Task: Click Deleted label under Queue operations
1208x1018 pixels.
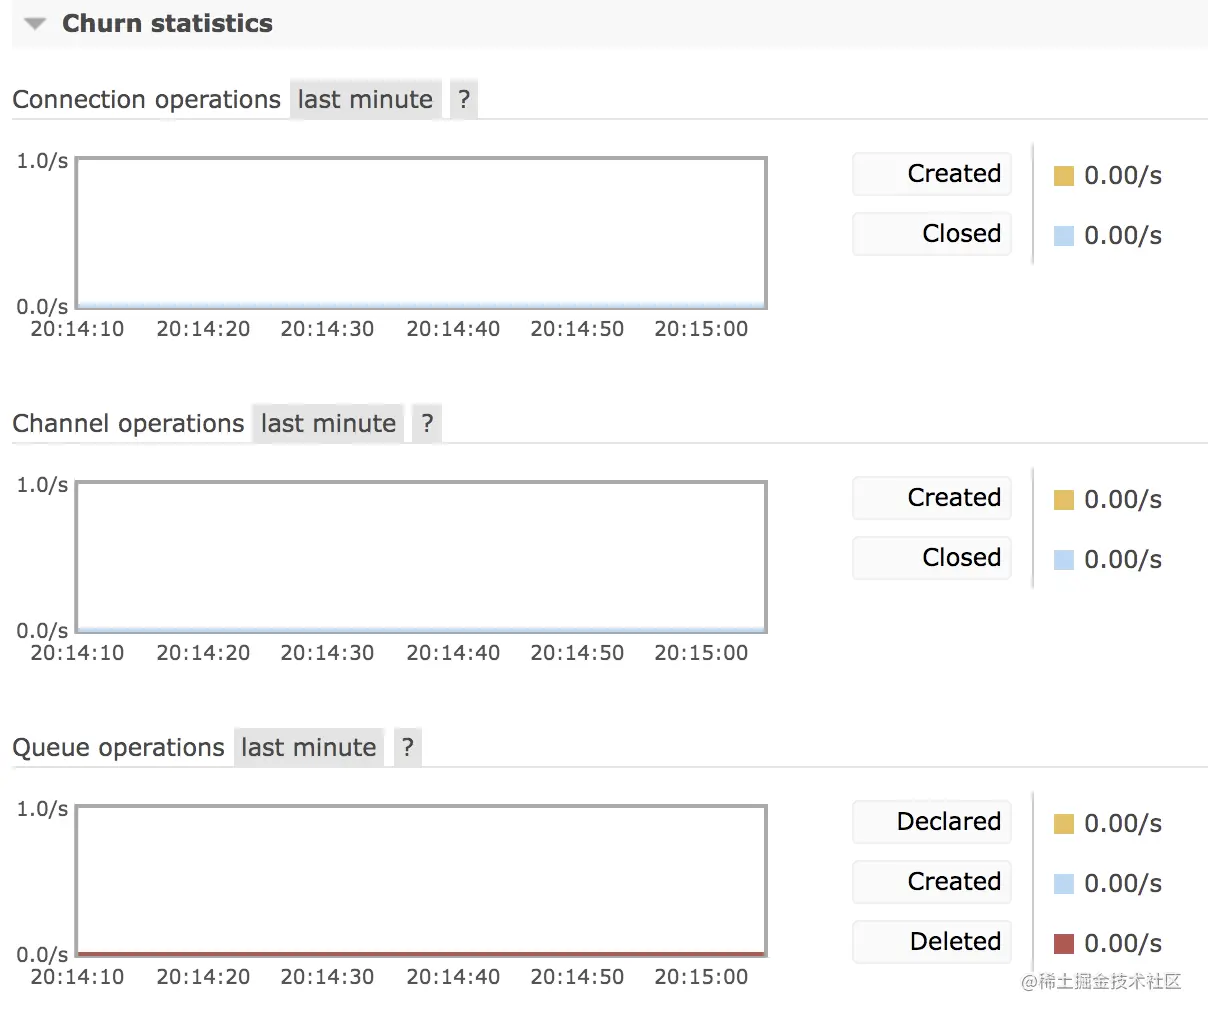Action: pos(932,942)
